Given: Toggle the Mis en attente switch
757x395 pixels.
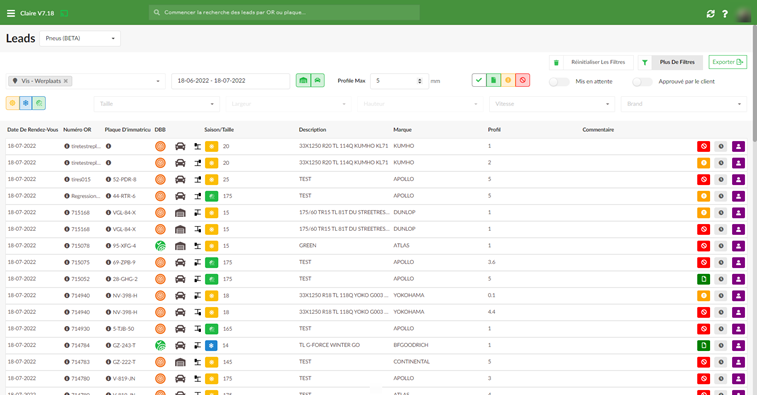Looking at the screenshot, I should [559, 82].
